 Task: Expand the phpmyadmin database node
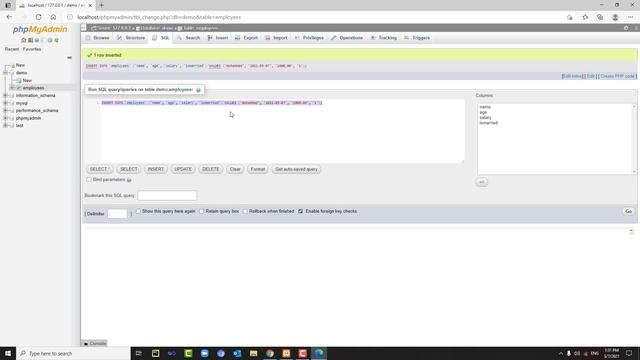point(5,118)
